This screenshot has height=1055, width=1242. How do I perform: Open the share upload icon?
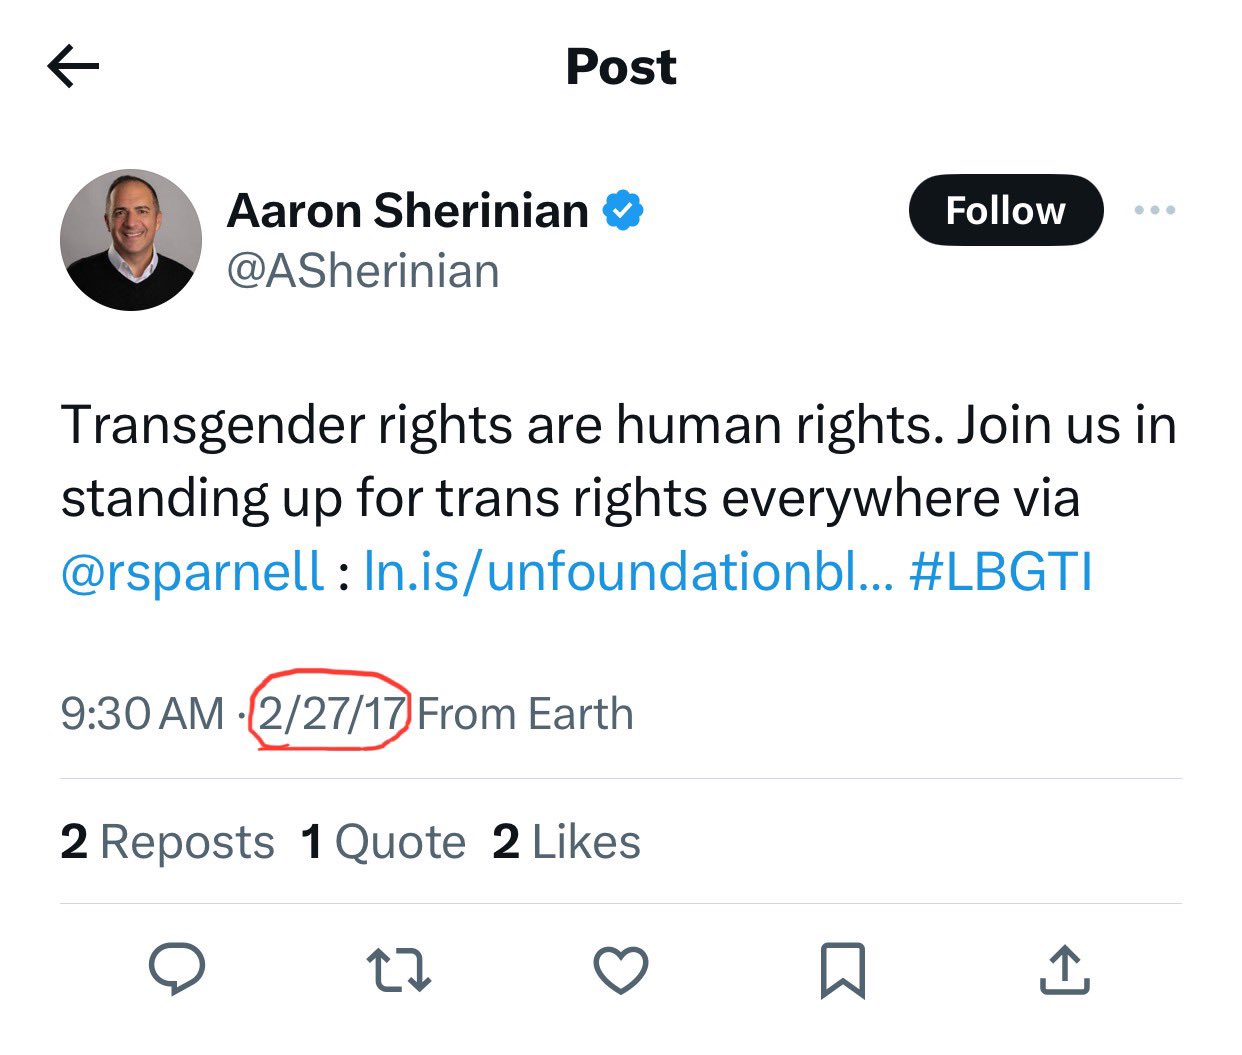[x=1064, y=969]
